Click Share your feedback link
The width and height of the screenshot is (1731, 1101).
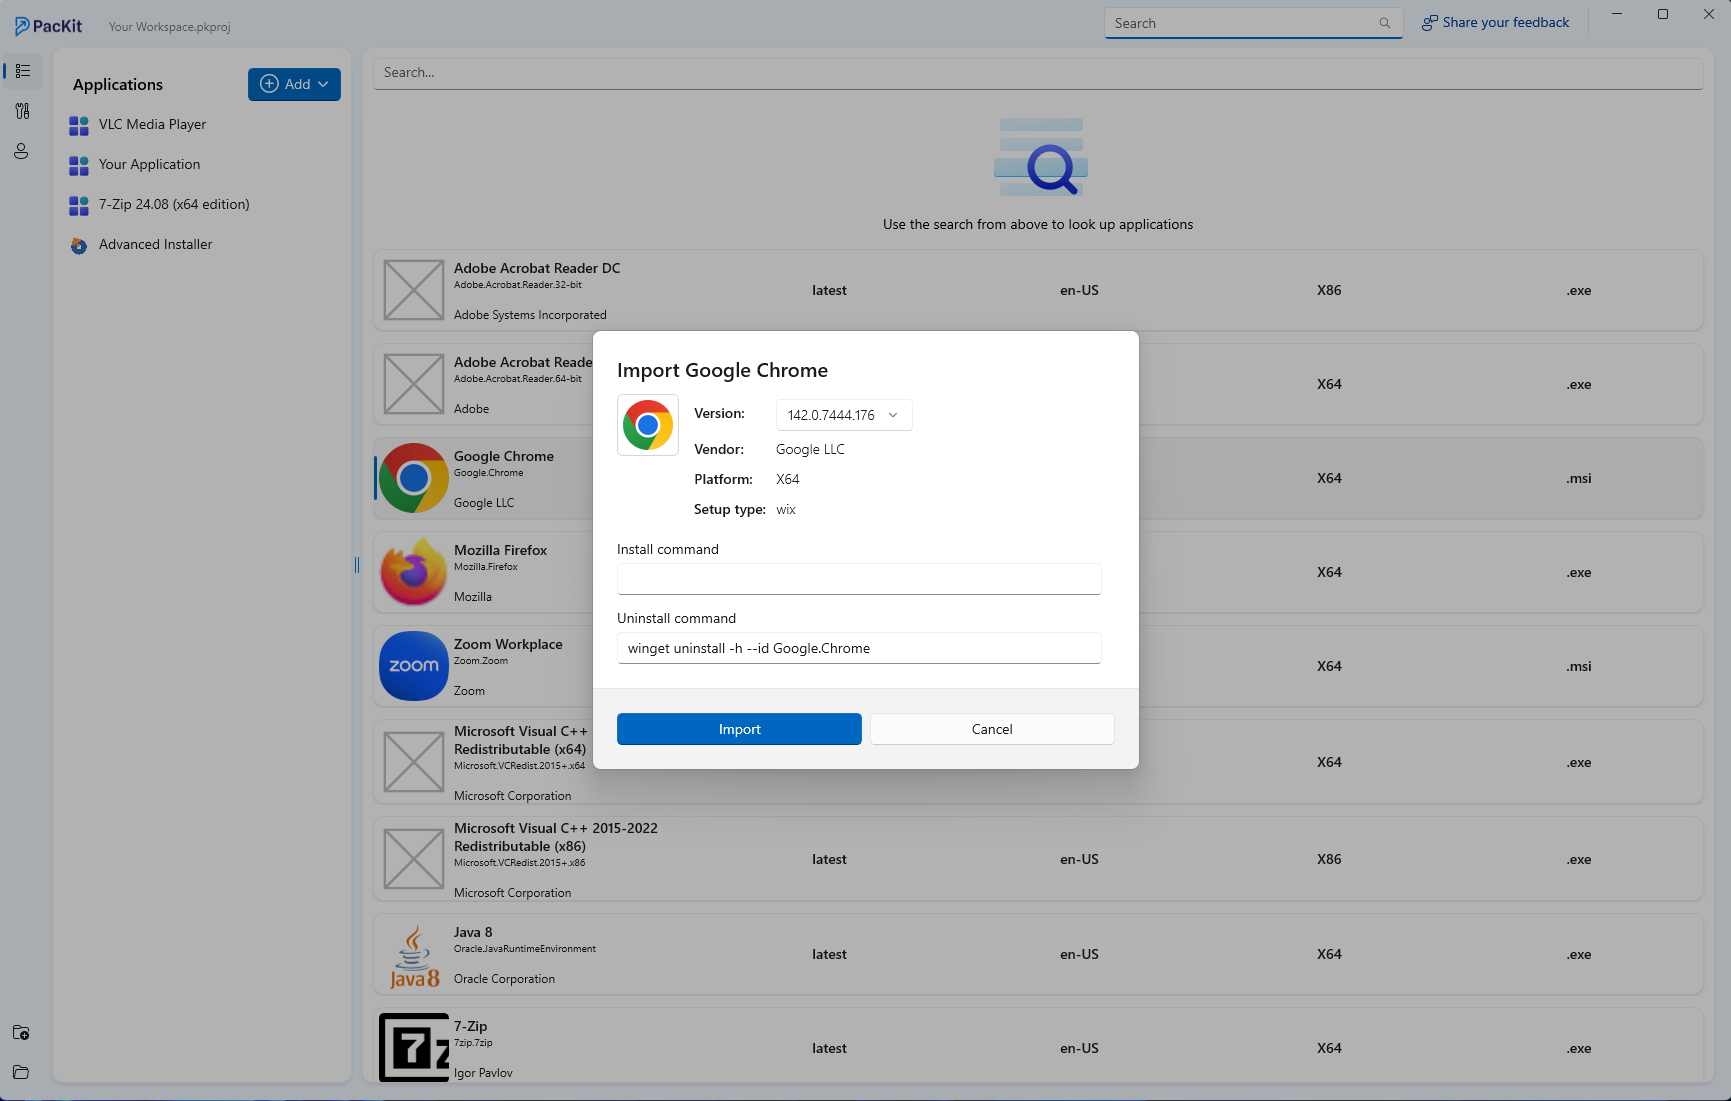1495,22
